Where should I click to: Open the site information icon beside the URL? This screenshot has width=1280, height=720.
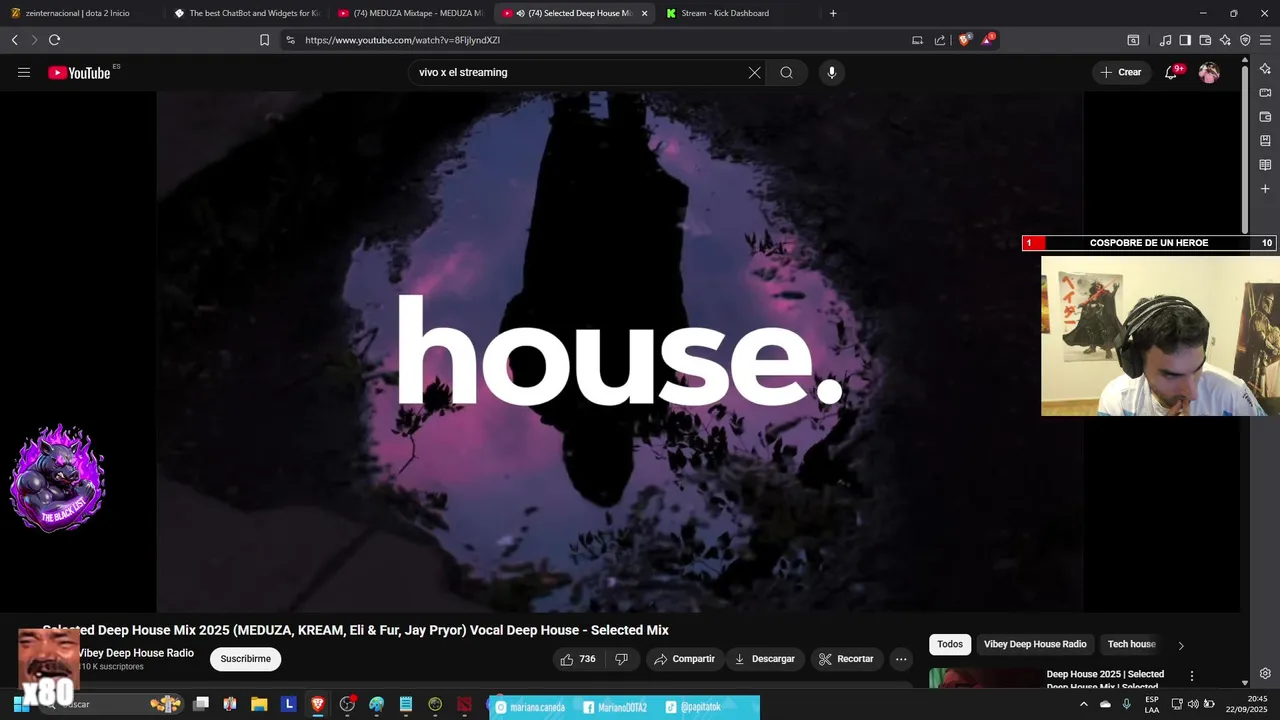290,40
